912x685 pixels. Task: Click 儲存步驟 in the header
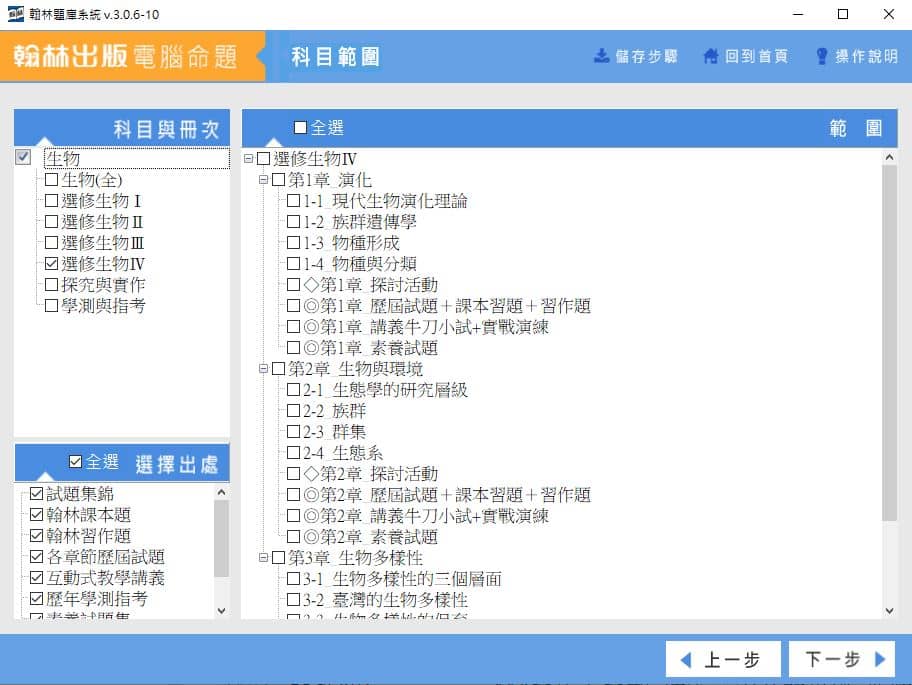click(x=647, y=56)
